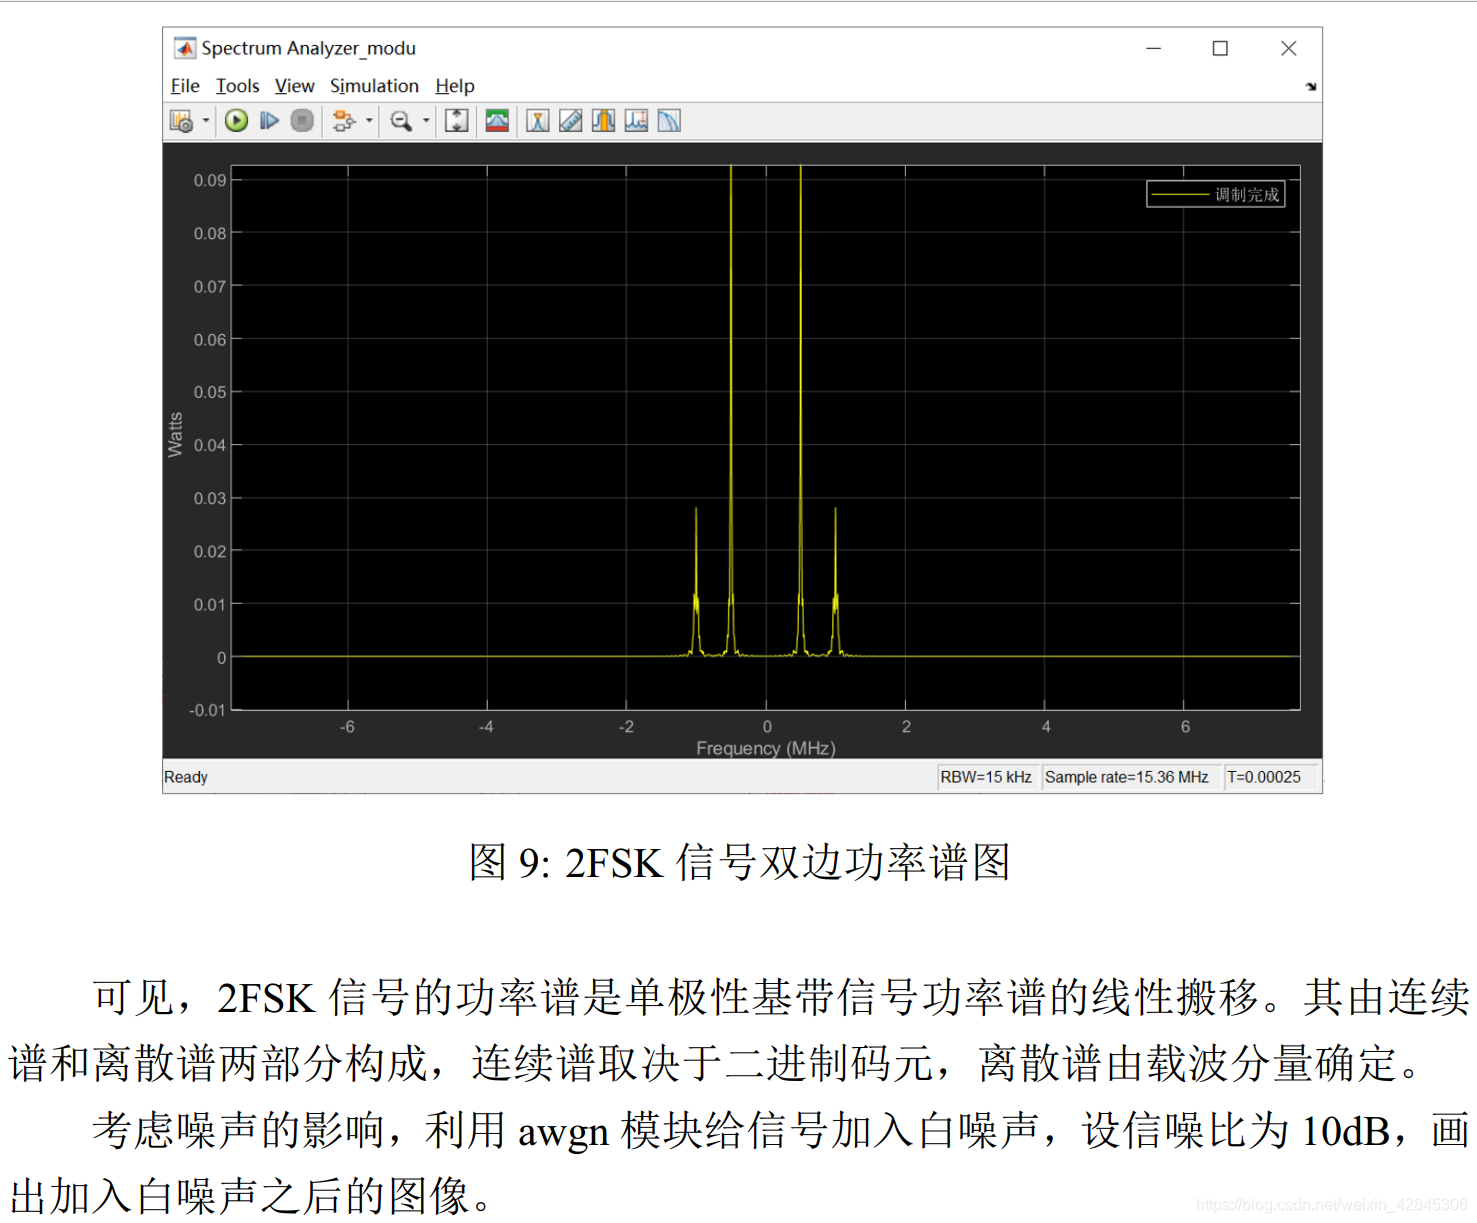
Task: Scale axes limits to fit
Action: coord(457,121)
